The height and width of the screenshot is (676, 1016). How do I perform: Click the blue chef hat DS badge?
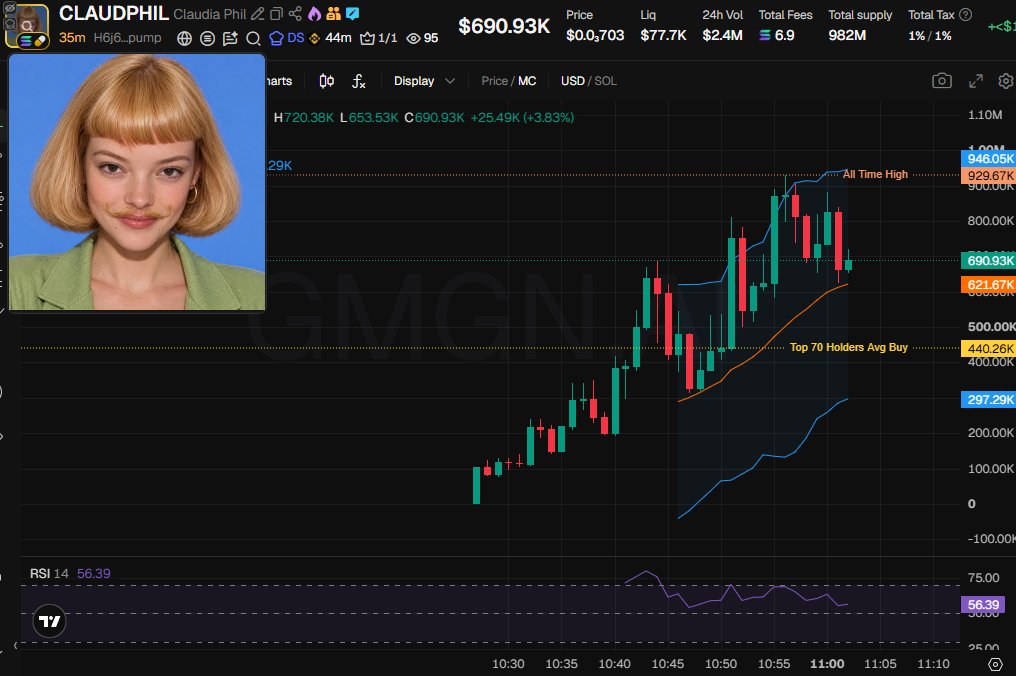[286, 38]
